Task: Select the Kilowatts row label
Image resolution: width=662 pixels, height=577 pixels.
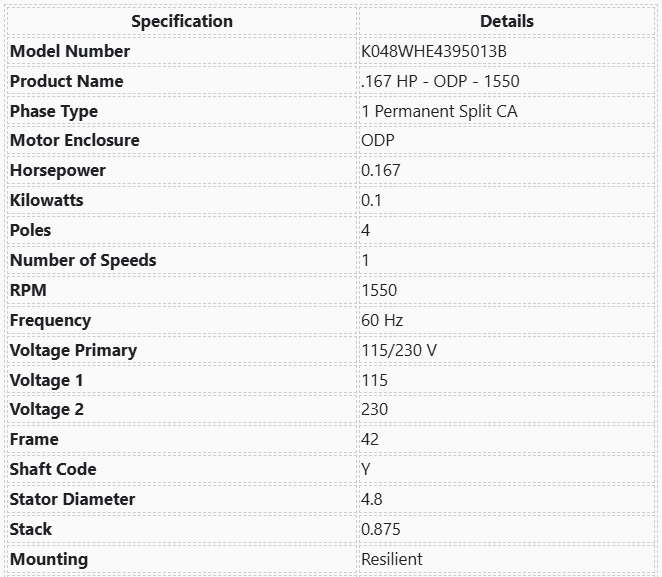Action: coord(47,200)
